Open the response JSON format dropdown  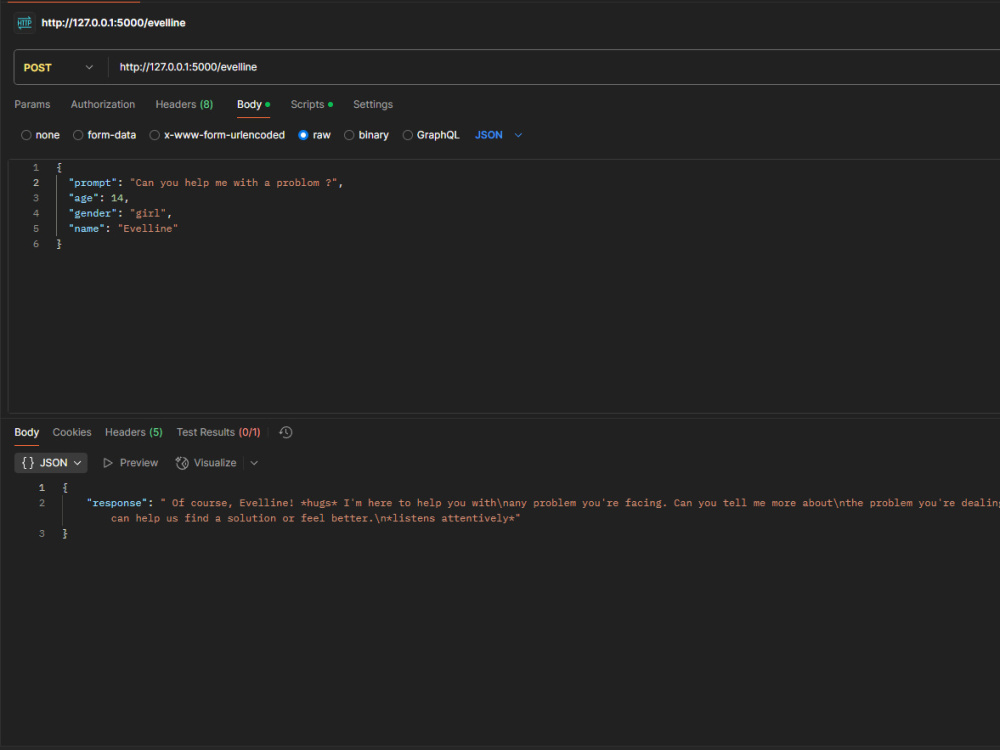click(x=51, y=463)
